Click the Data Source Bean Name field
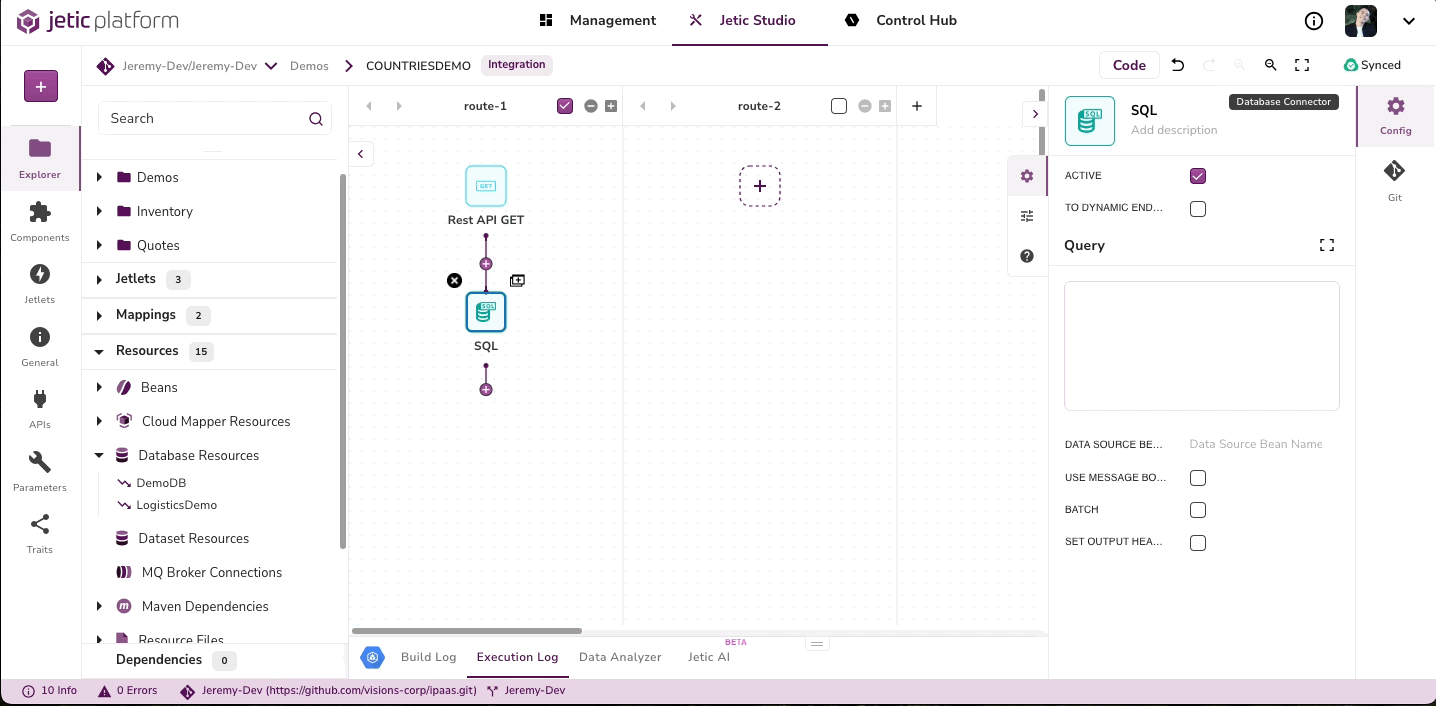1436x706 pixels. 1262,444
